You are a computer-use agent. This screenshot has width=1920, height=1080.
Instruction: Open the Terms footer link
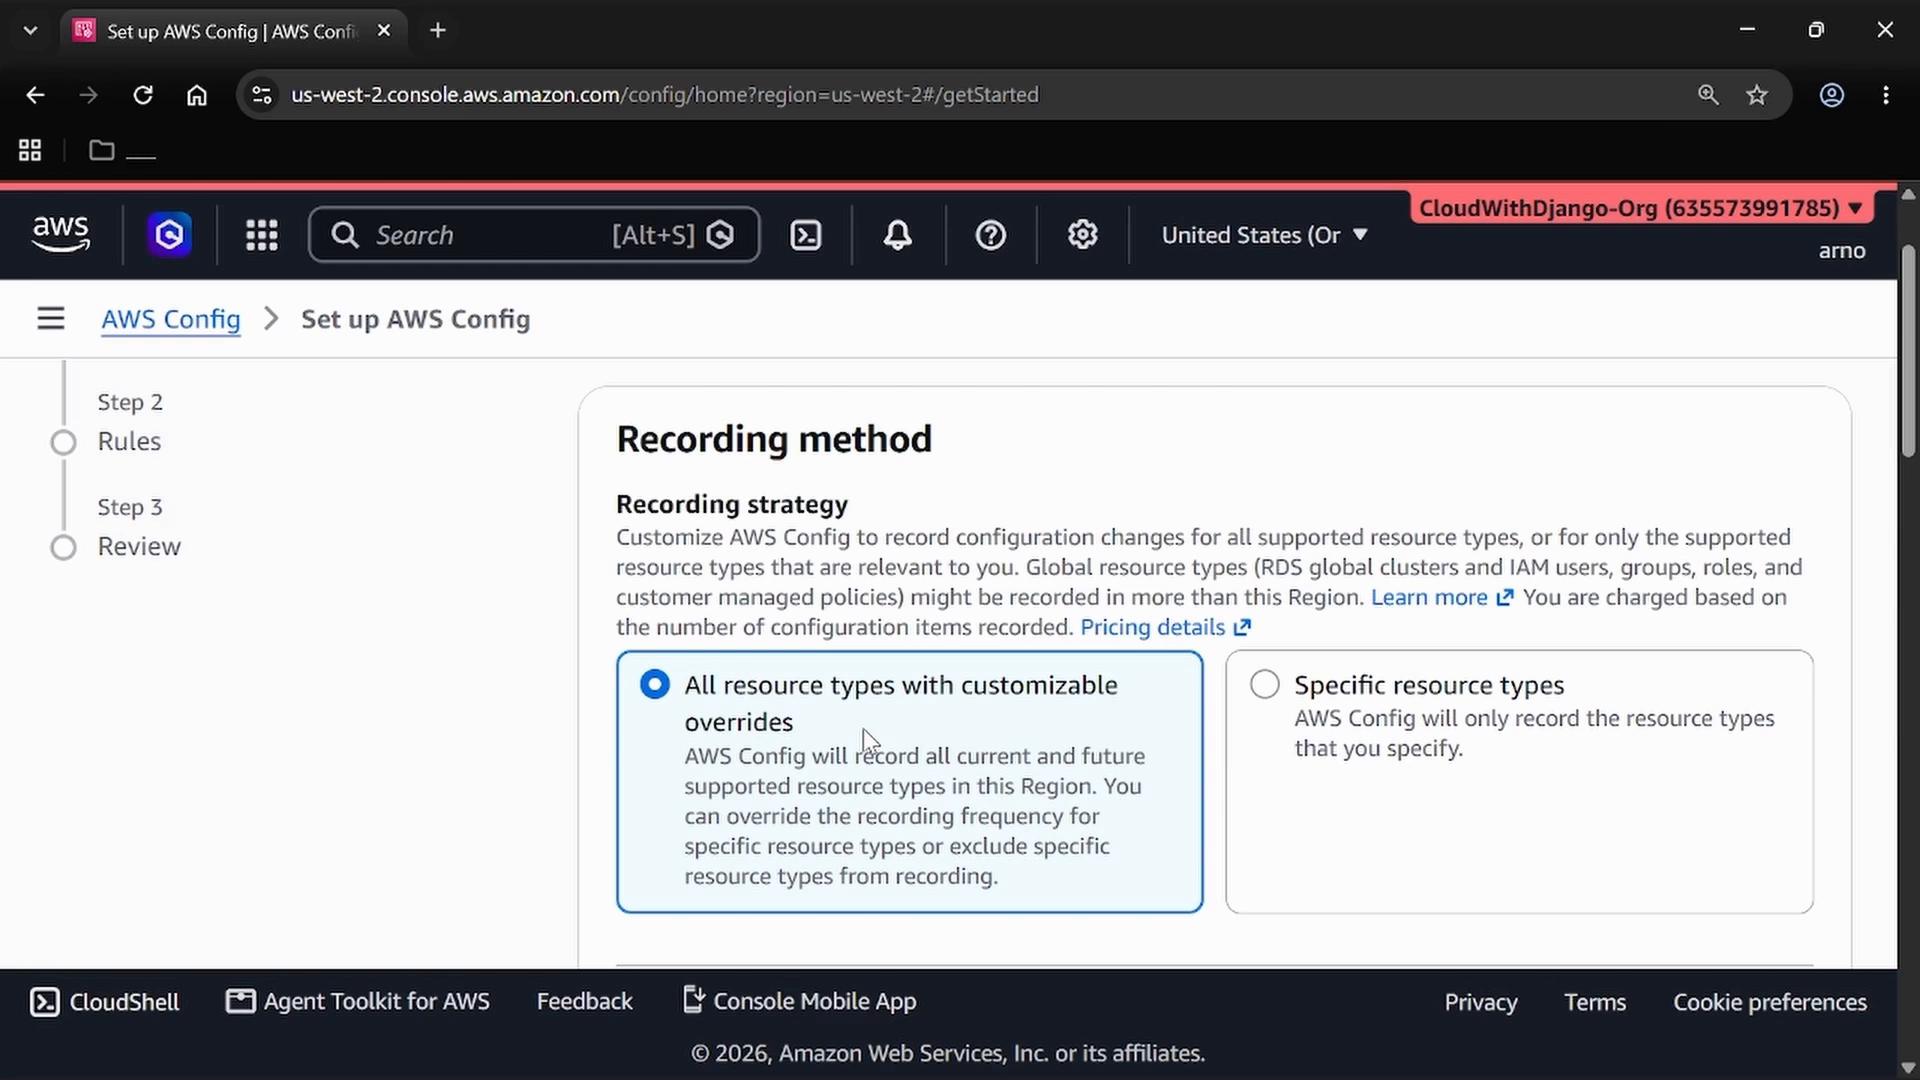pos(1595,1002)
